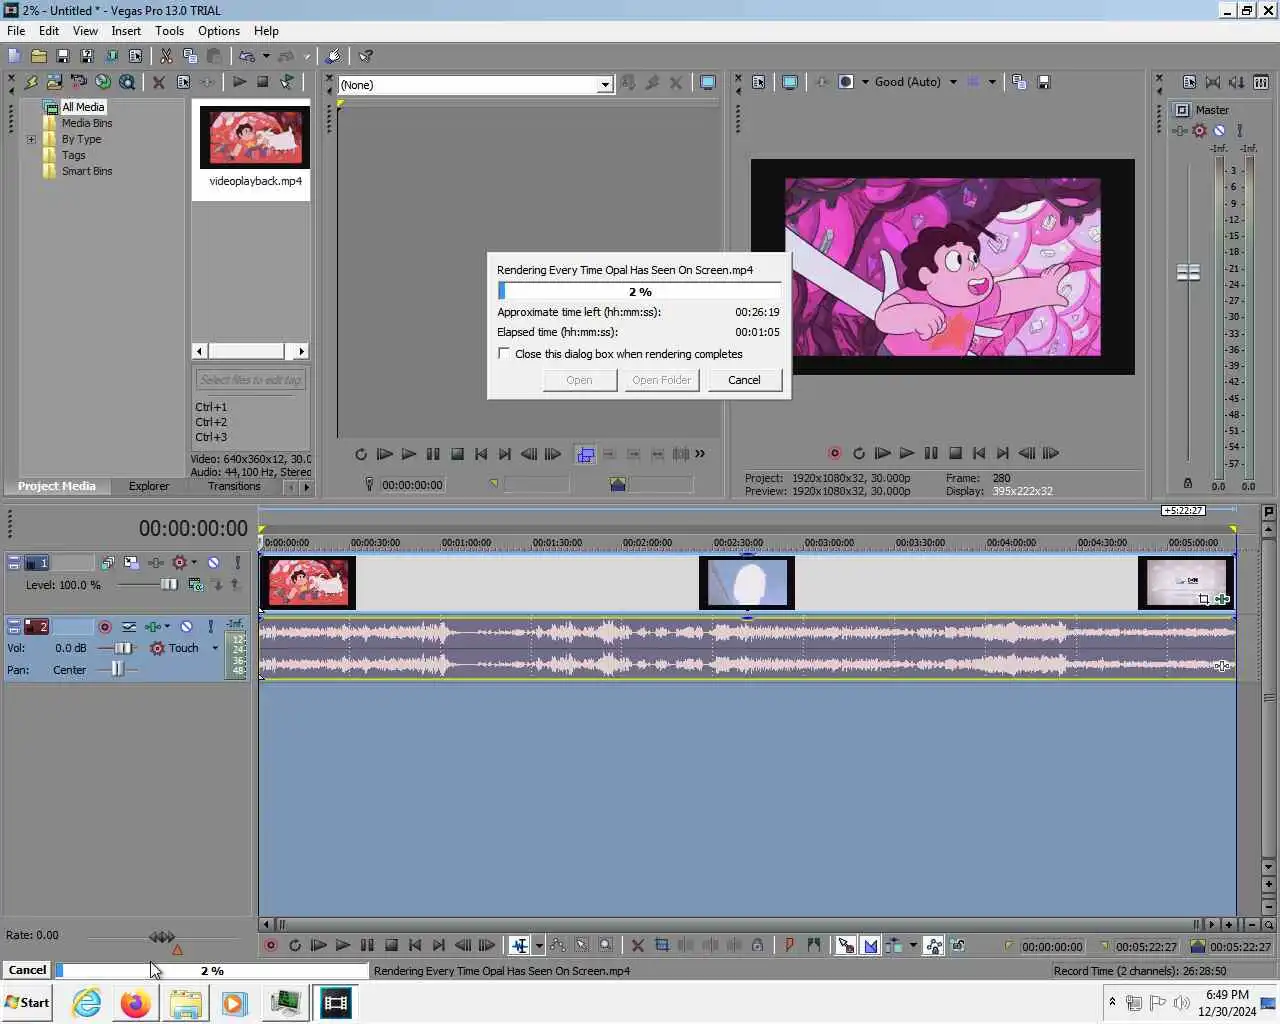Click the Import Media icon in Project Media
This screenshot has width=1280, height=1024.
click(54, 82)
